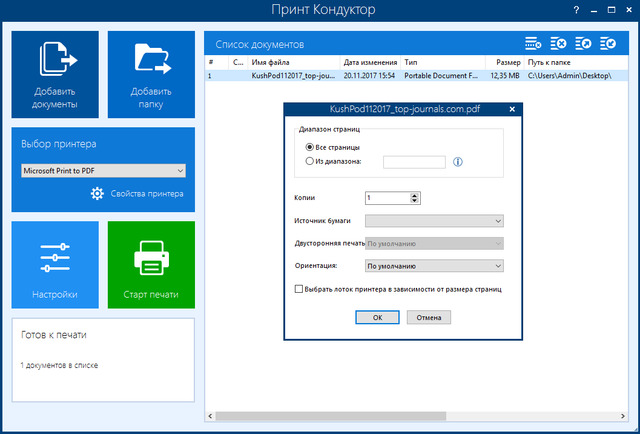The image size is (640, 434).
Task: Click the clear document list icon
Action: (x=558, y=44)
